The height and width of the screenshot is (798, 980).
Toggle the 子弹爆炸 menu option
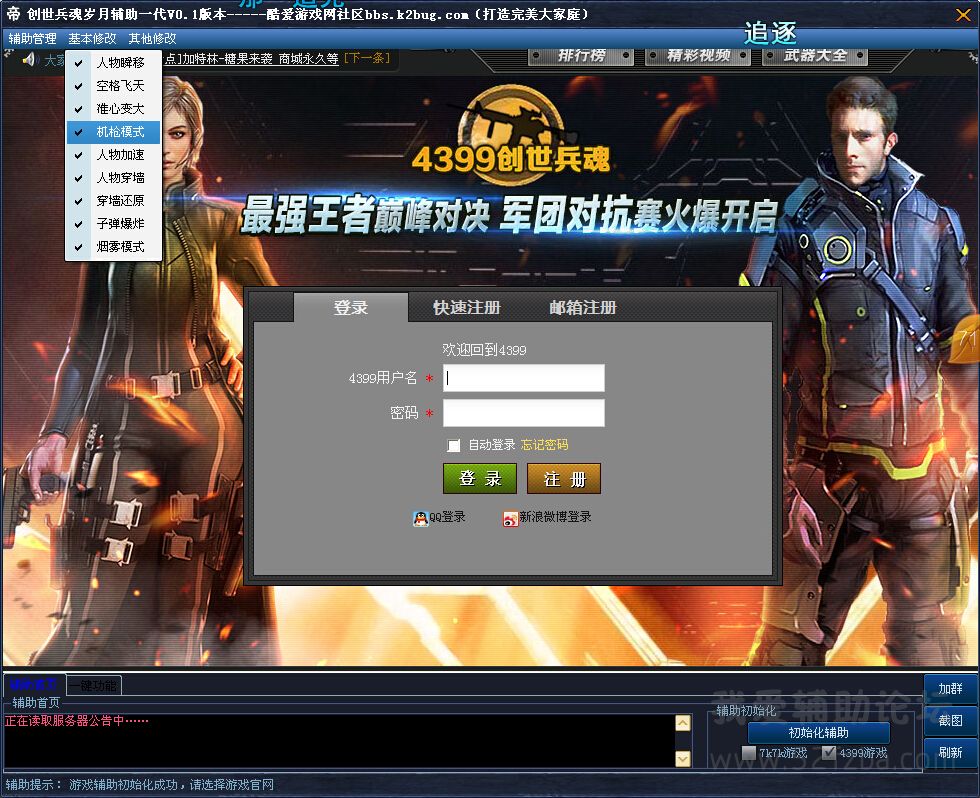113,224
